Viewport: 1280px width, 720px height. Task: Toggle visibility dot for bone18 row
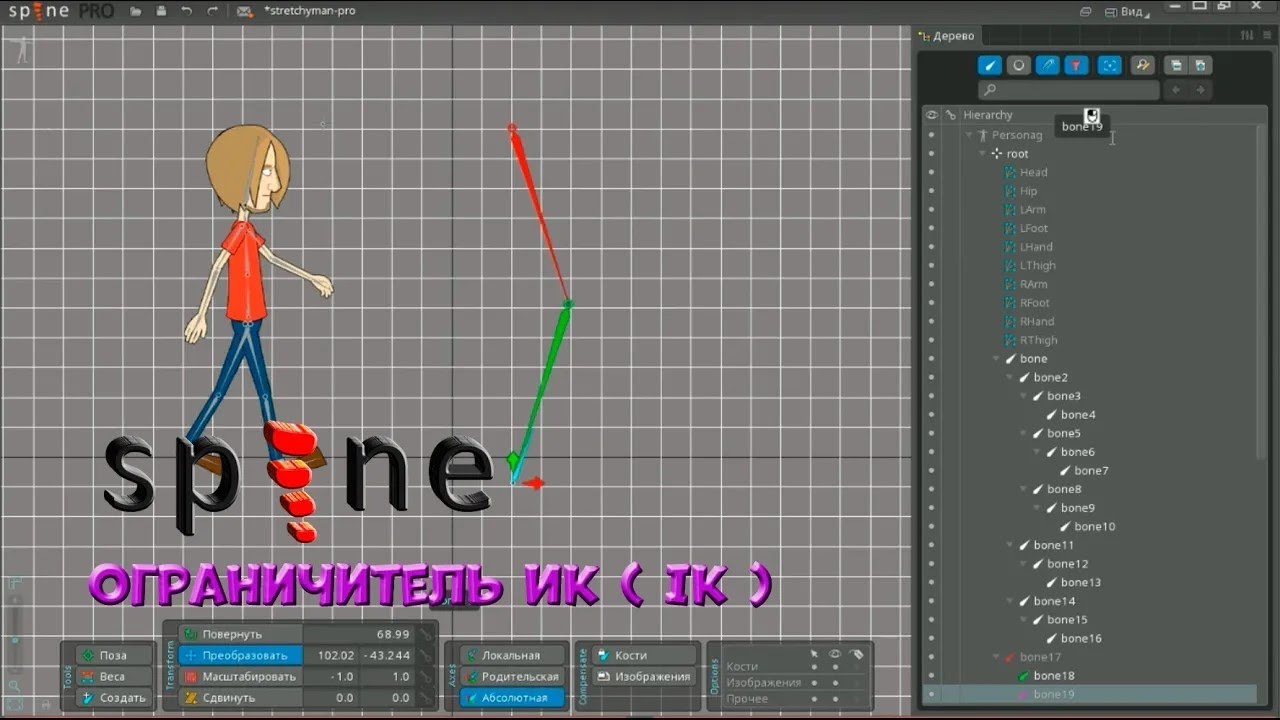pos(932,676)
